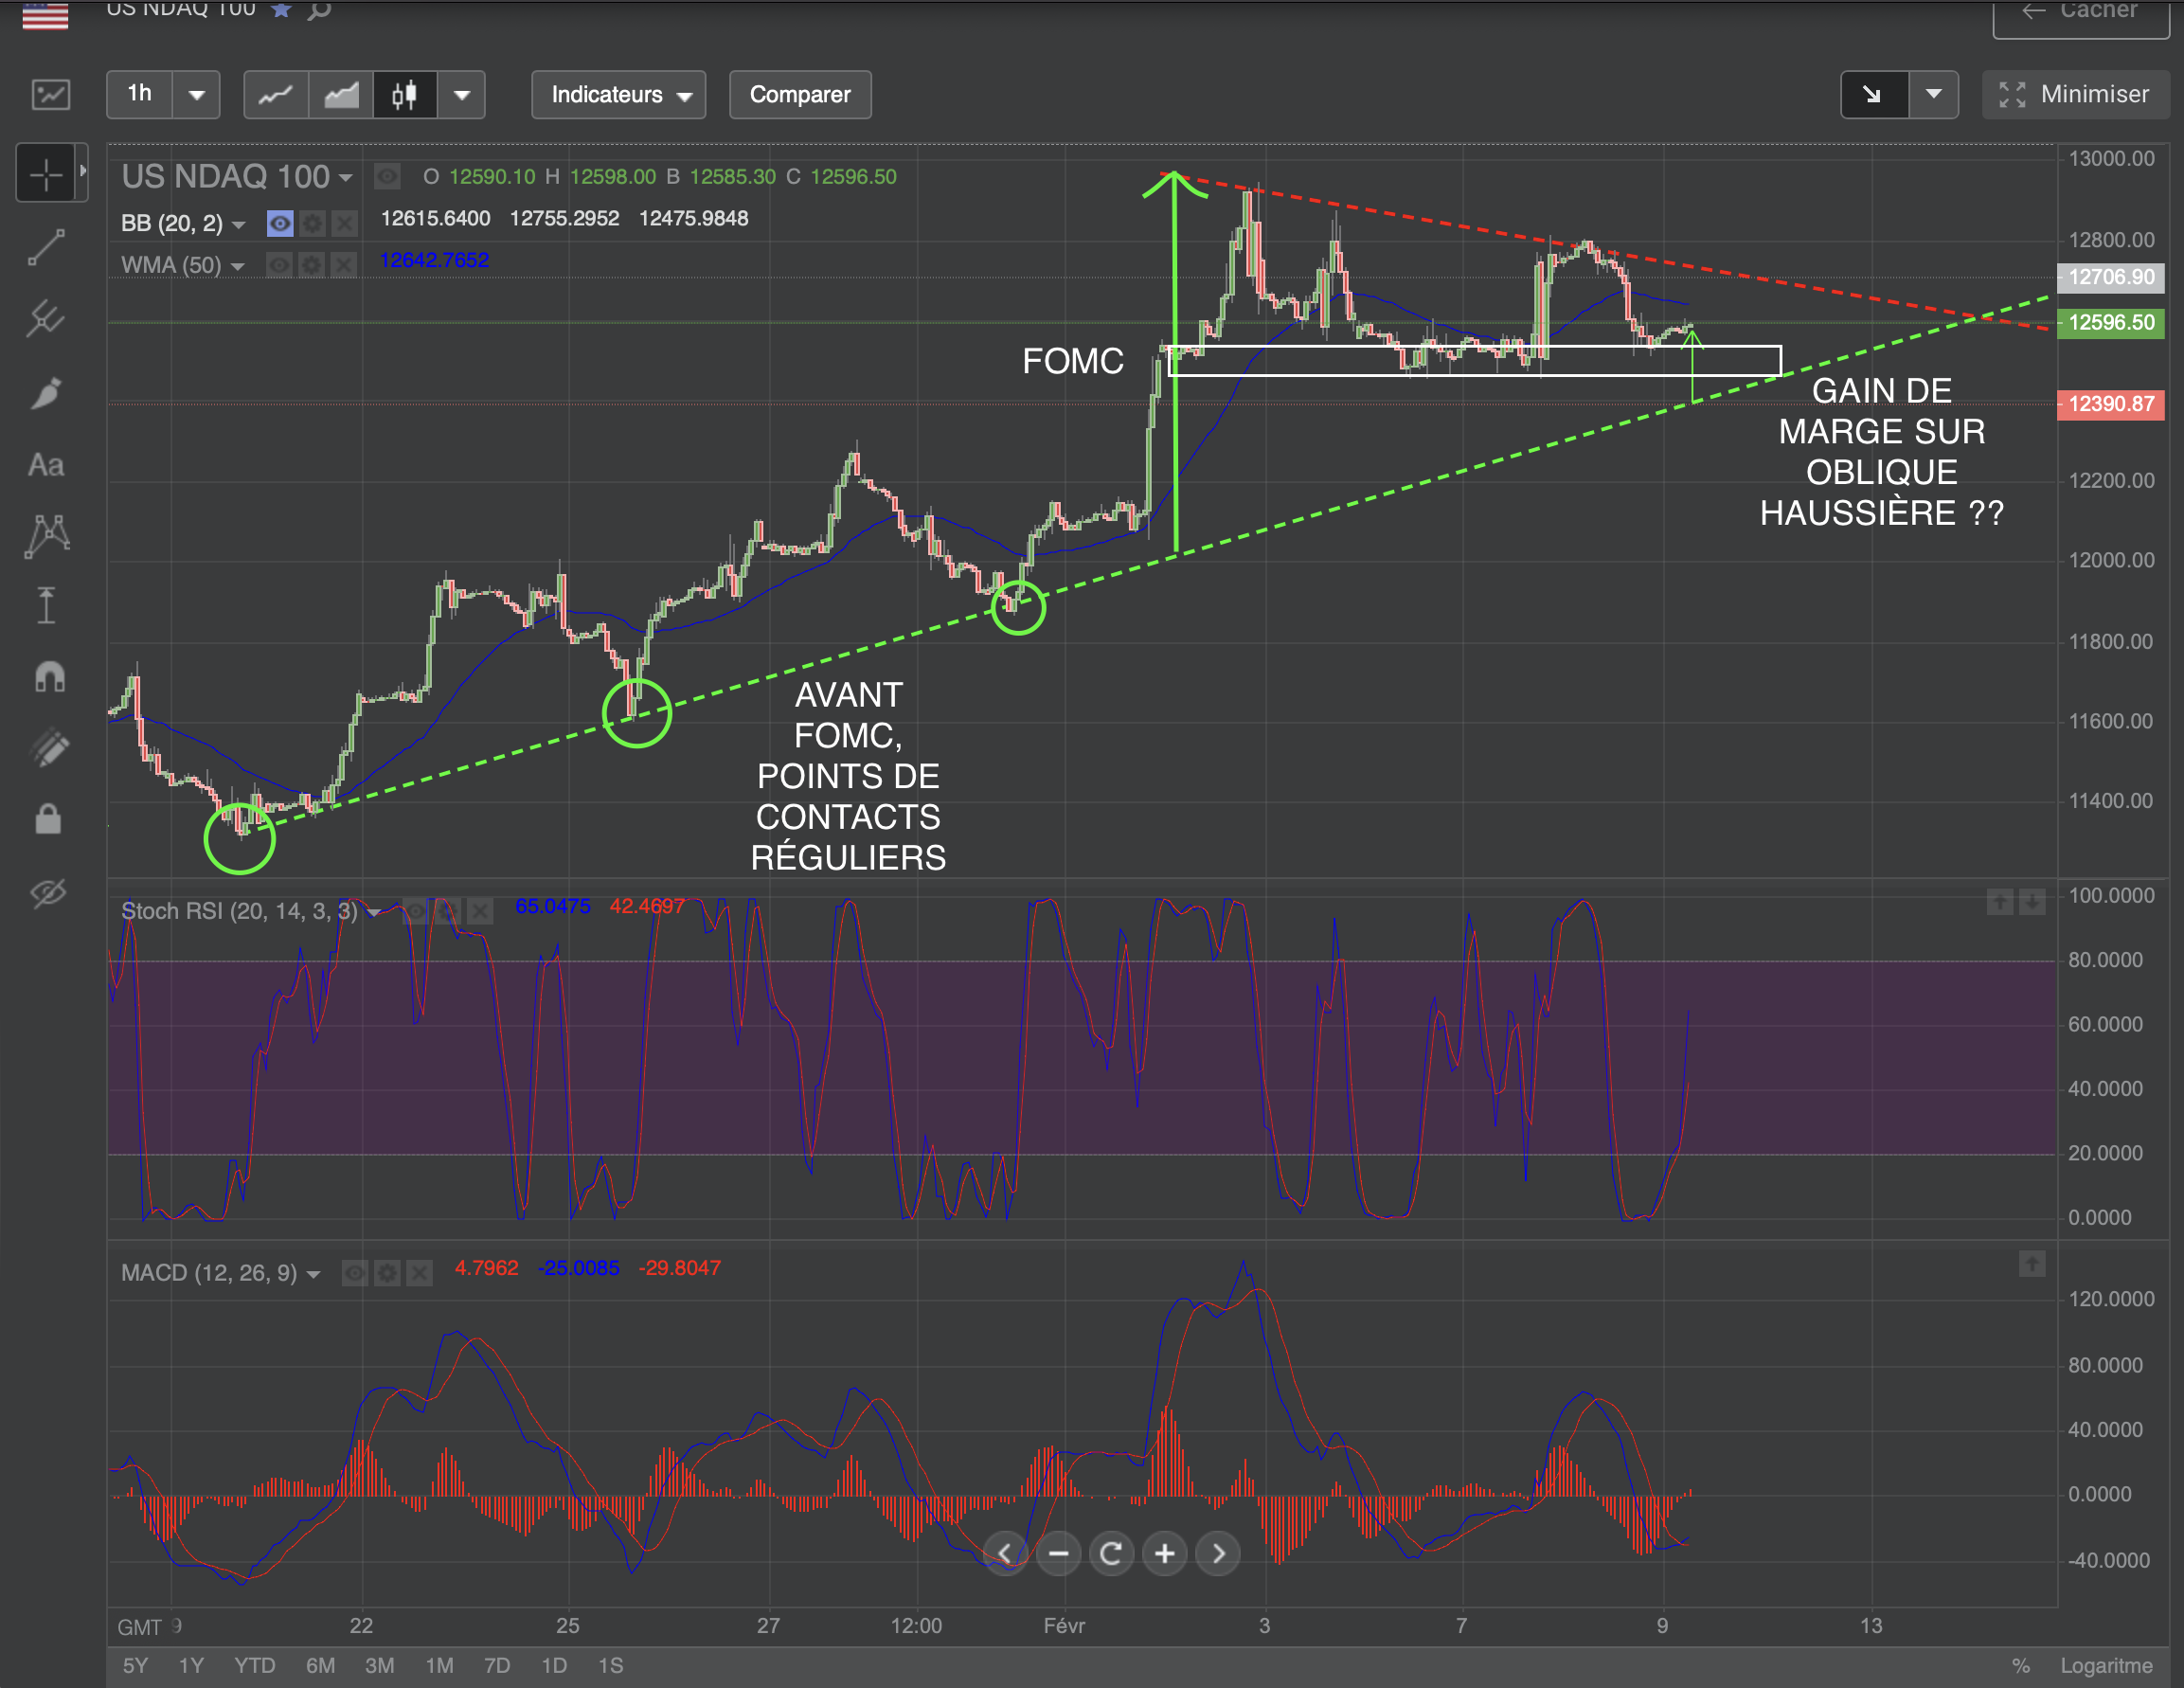
Task: Switch to candlestick chart type
Action: tap(404, 95)
